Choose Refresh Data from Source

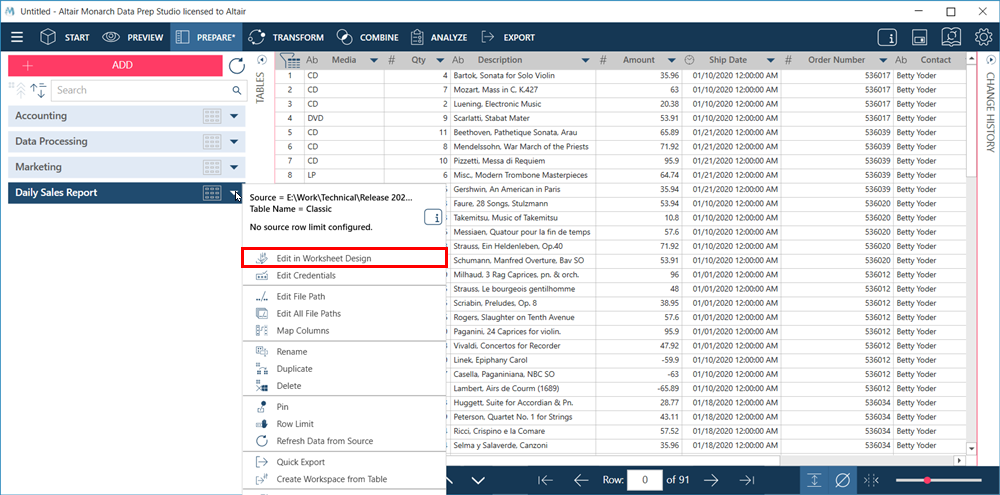[344, 441]
